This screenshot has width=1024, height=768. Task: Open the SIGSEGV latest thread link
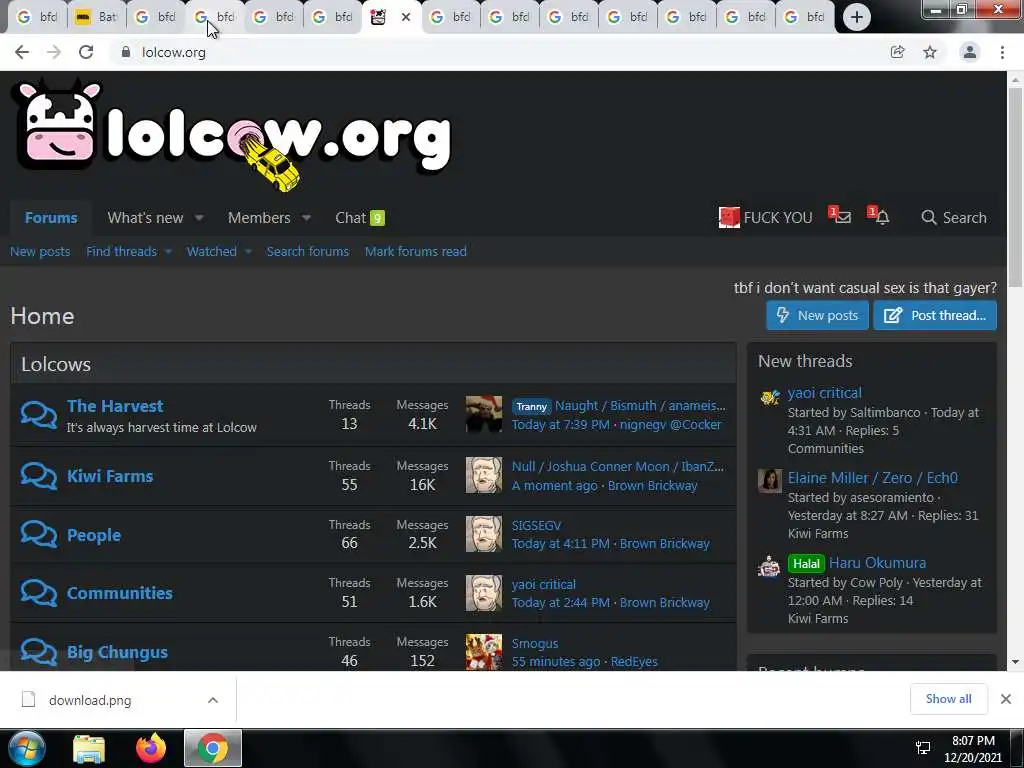click(536, 526)
